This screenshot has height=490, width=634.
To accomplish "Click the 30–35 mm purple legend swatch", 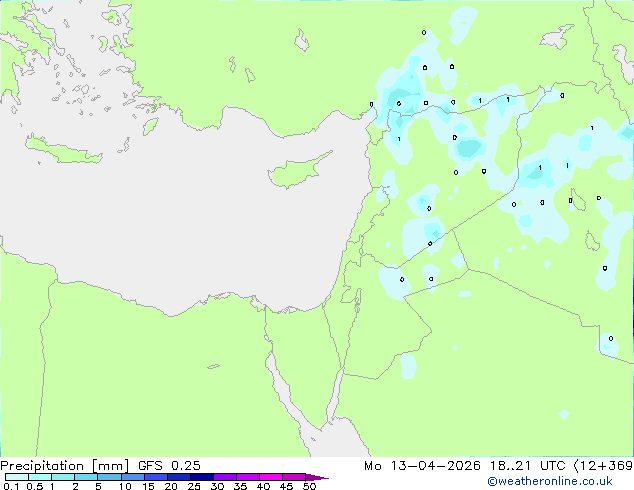I will [x=224, y=477].
